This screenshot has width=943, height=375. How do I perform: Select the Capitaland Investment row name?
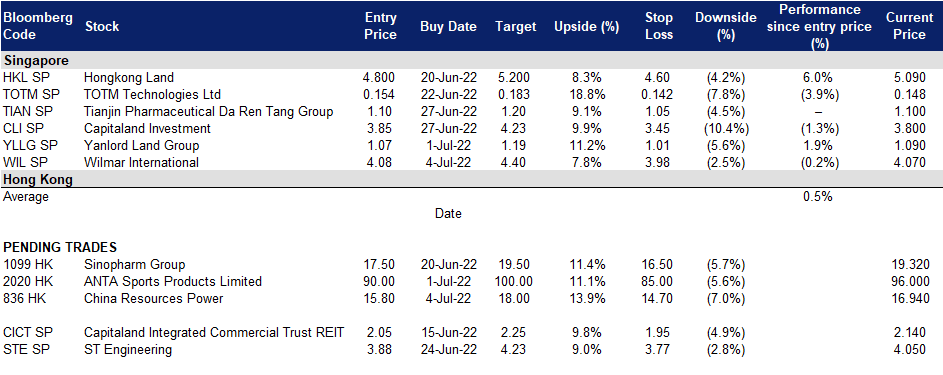click(x=147, y=128)
